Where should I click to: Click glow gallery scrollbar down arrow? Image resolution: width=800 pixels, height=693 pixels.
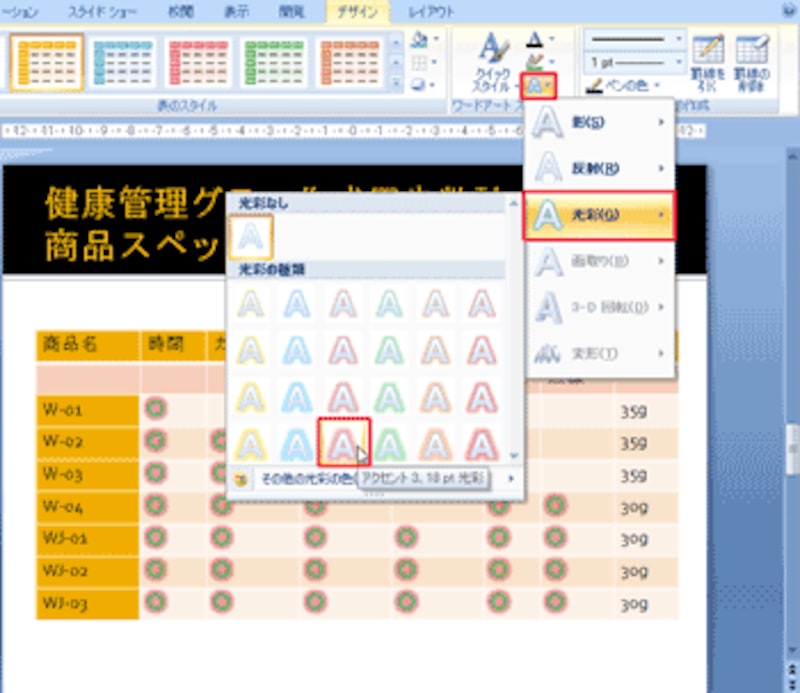point(514,455)
